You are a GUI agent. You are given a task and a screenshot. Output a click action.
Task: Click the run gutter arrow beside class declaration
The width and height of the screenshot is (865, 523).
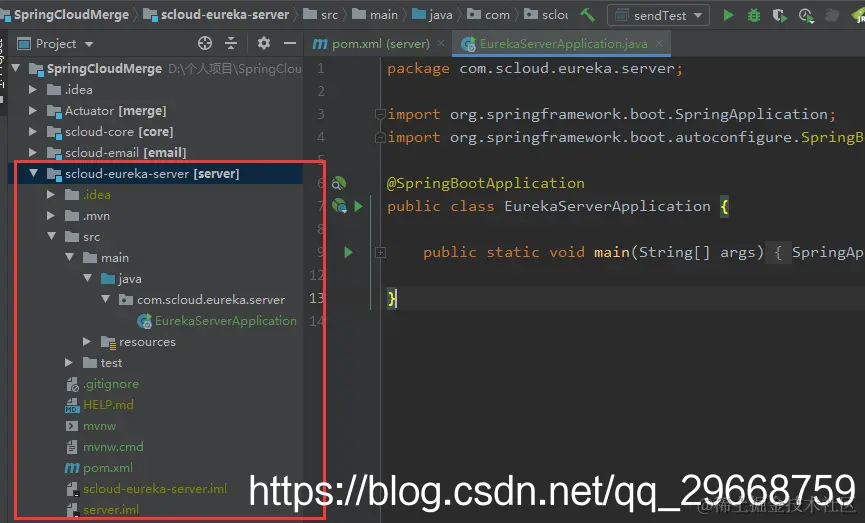[359, 206]
